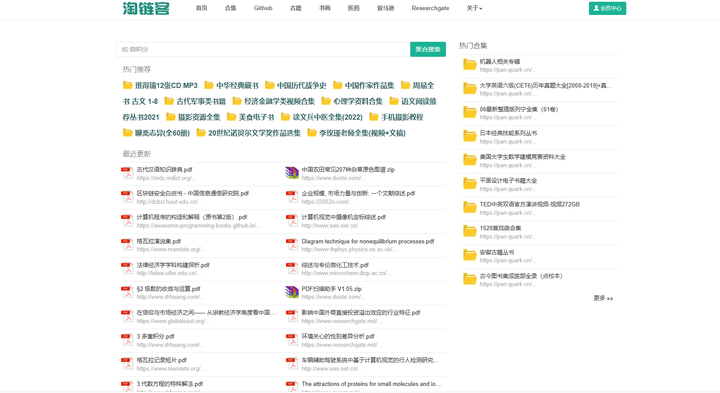This screenshot has height=393, width=720.
Task: Go to the 首页 nav item
Action: click(x=201, y=8)
